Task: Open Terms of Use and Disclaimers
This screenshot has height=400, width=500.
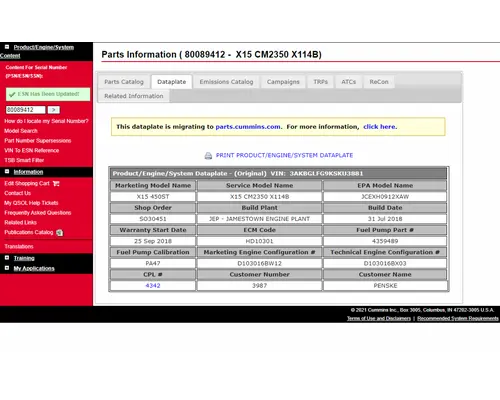Action: pos(379,318)
